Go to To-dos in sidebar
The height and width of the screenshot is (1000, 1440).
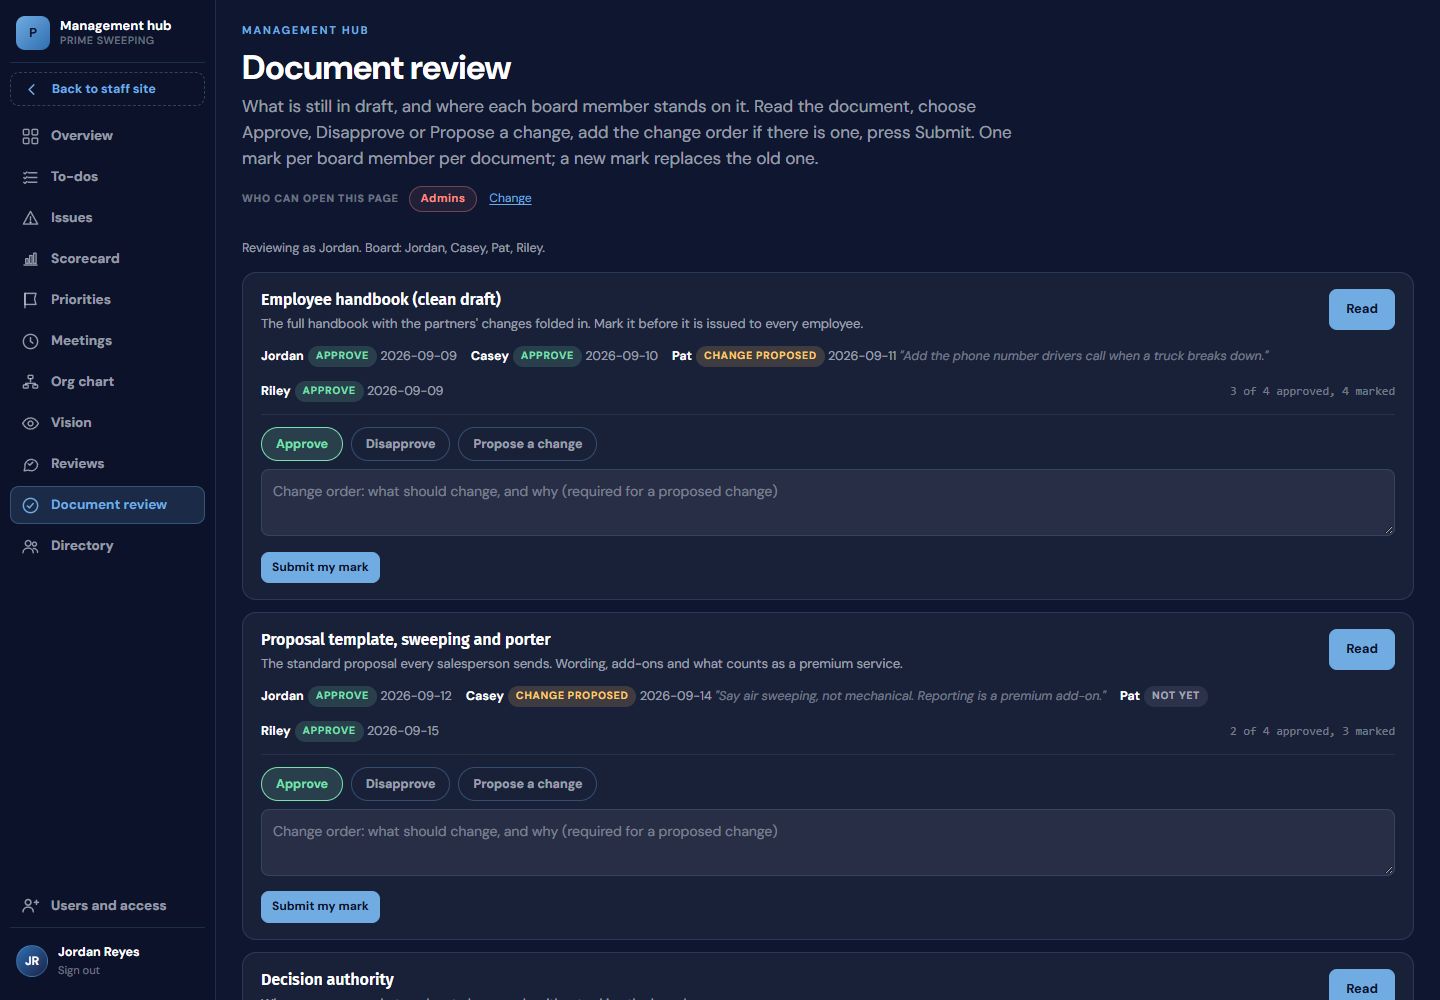pyautogui.click(x=107, y=177)
